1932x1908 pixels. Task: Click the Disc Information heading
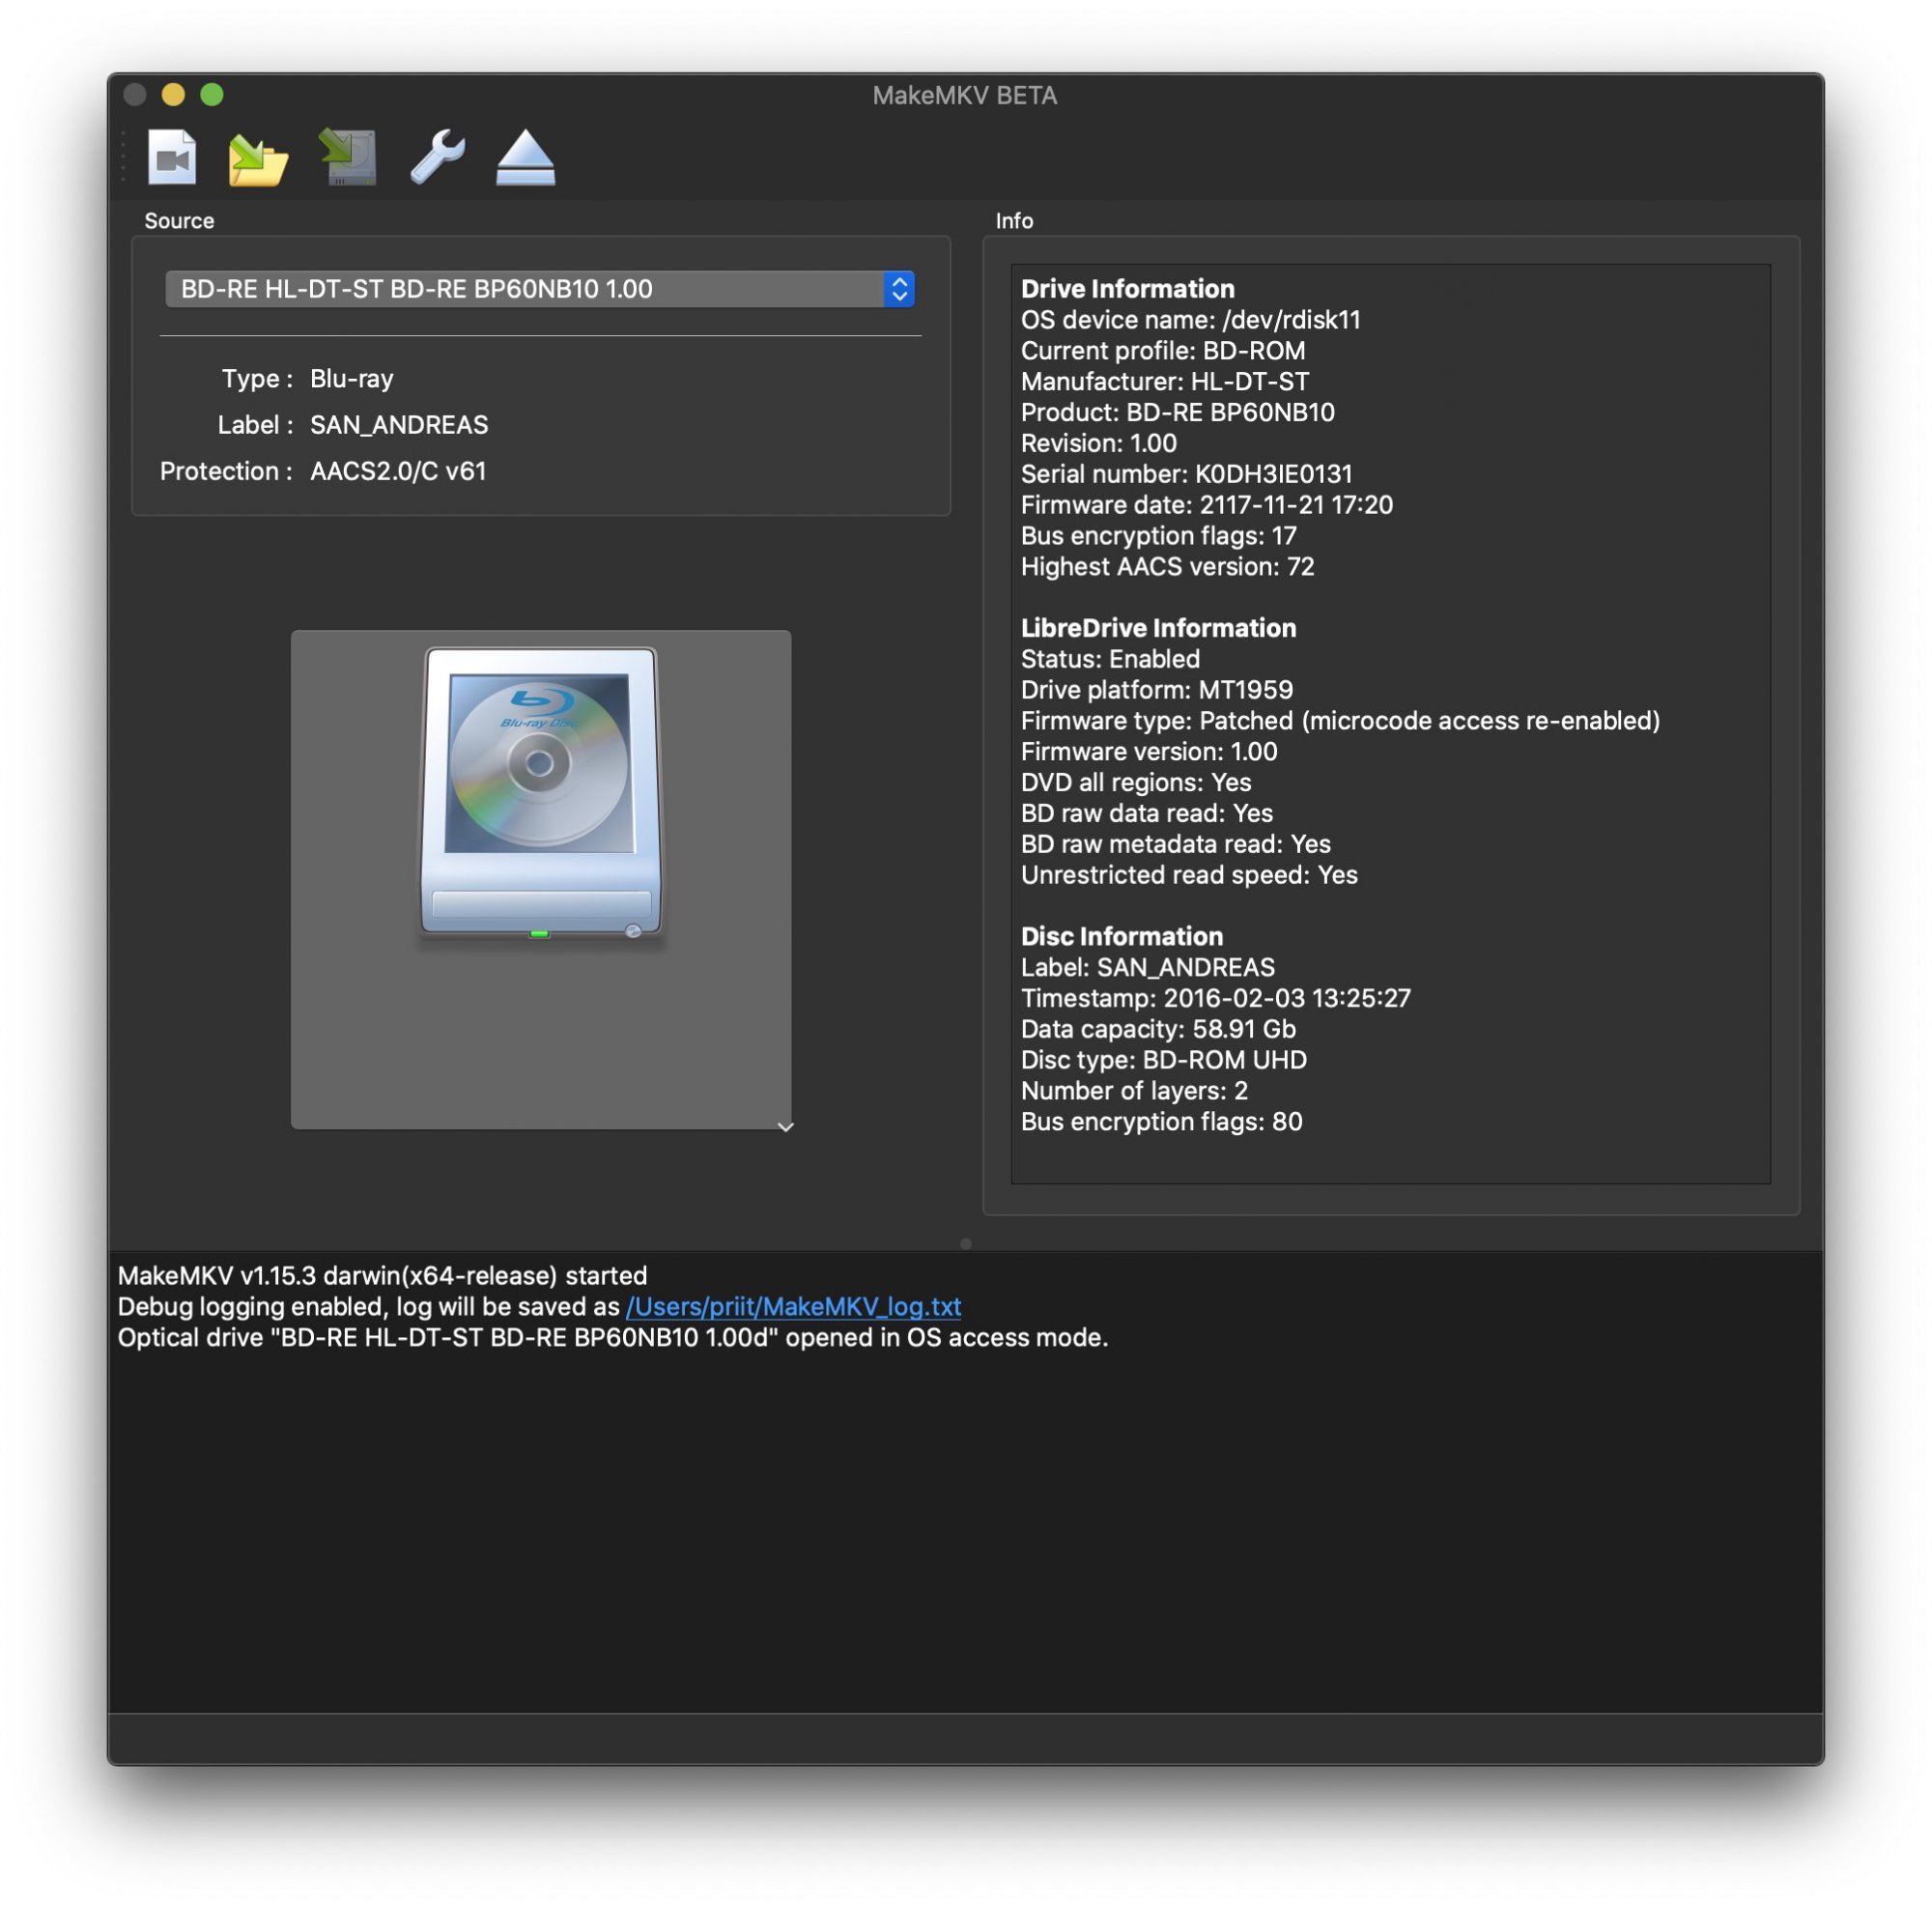pyautogui.click(x=1121, y=936)
